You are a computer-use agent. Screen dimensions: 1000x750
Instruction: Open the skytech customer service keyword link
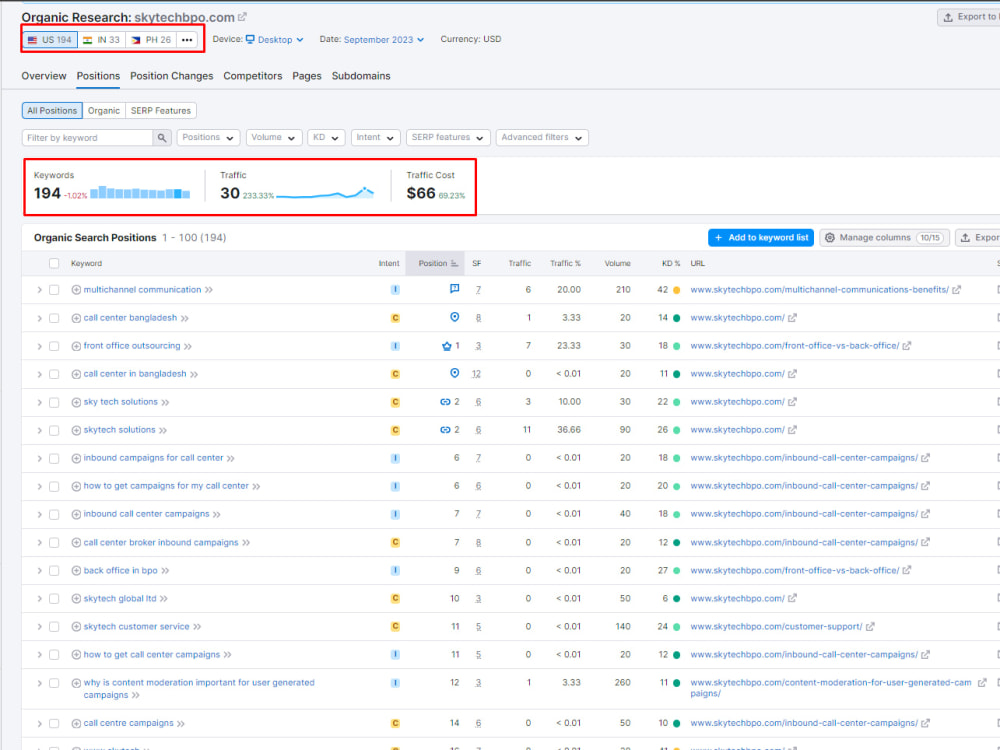point(136,626)
